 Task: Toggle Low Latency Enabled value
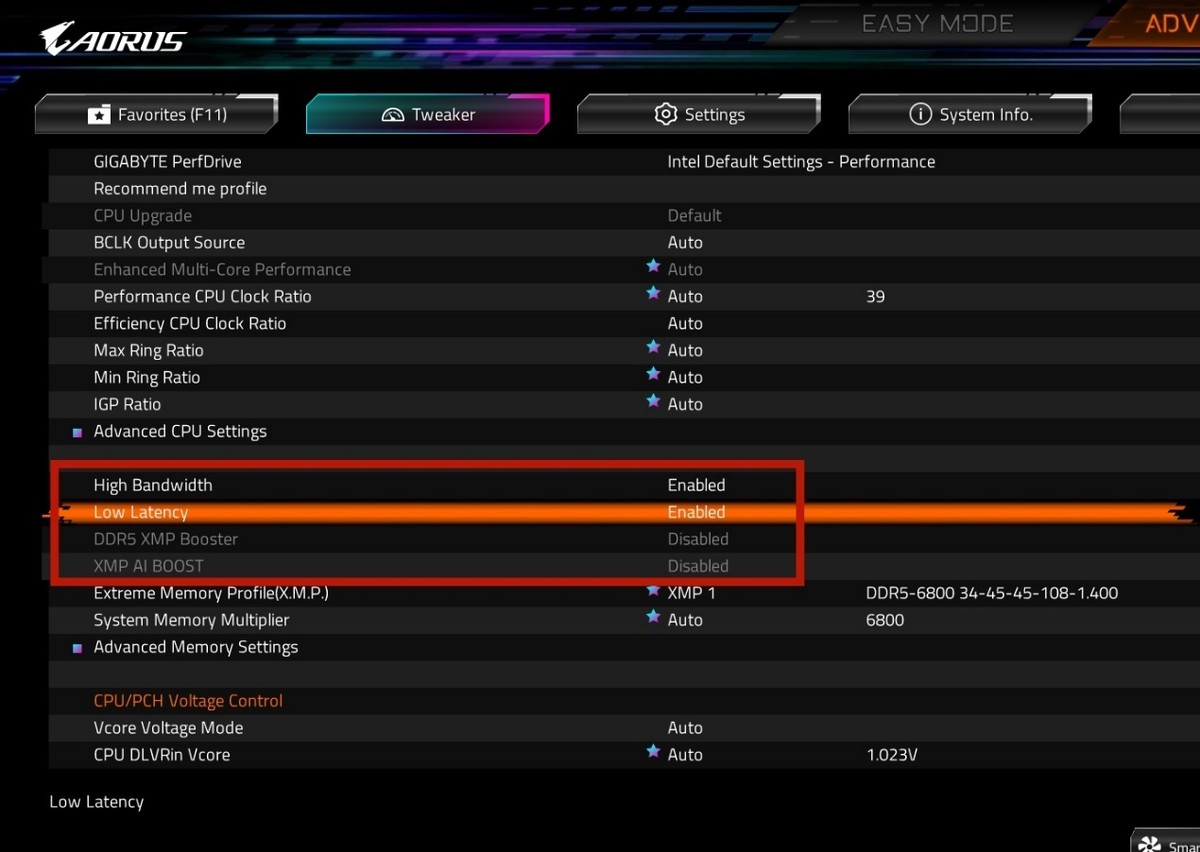pyautogui.click(x=696, y=512)
